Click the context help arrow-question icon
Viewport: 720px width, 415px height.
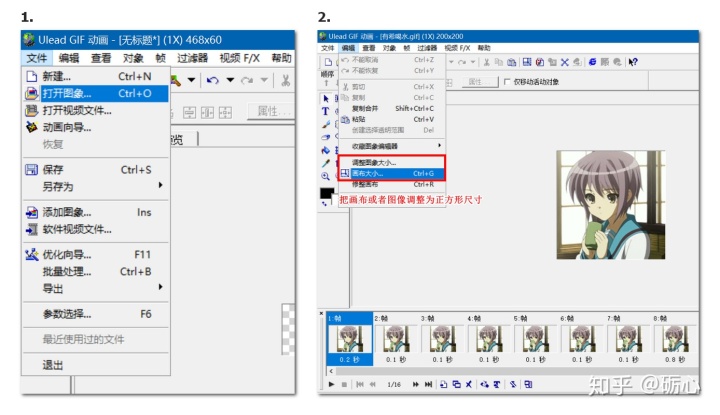[x=633, y=62]
